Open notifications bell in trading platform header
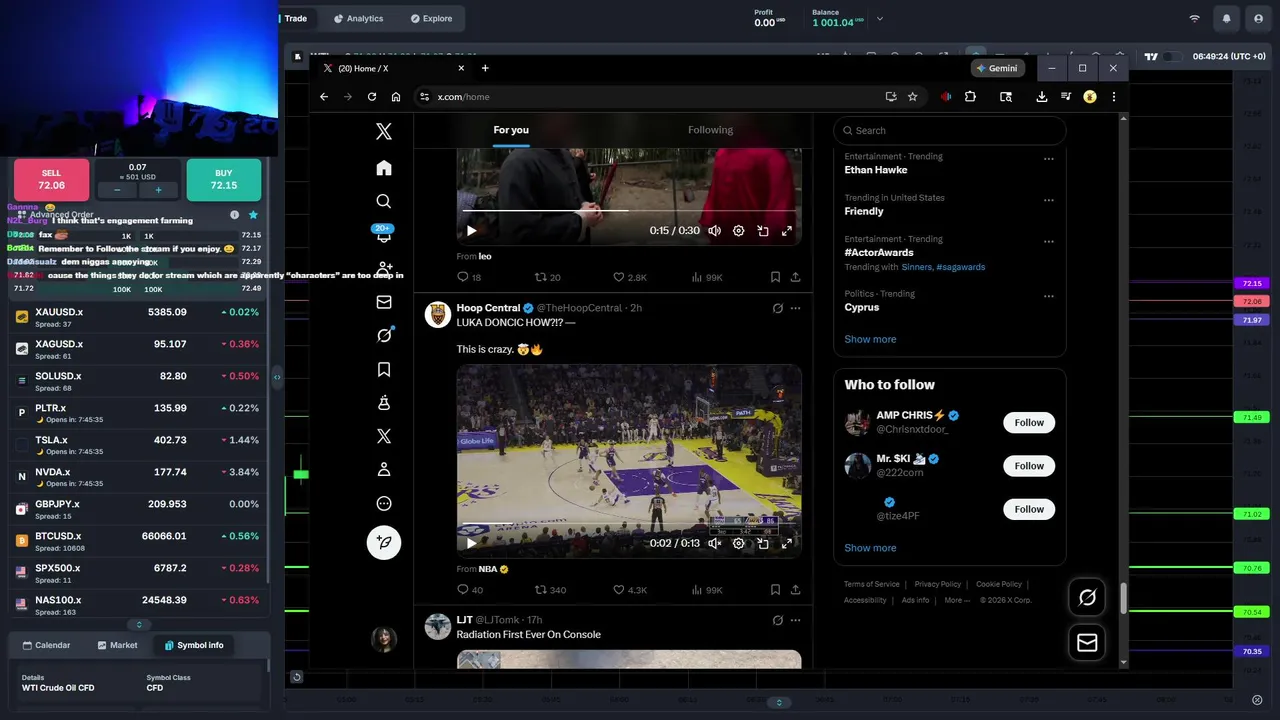1280x720 pixels. pos(1226,18)
